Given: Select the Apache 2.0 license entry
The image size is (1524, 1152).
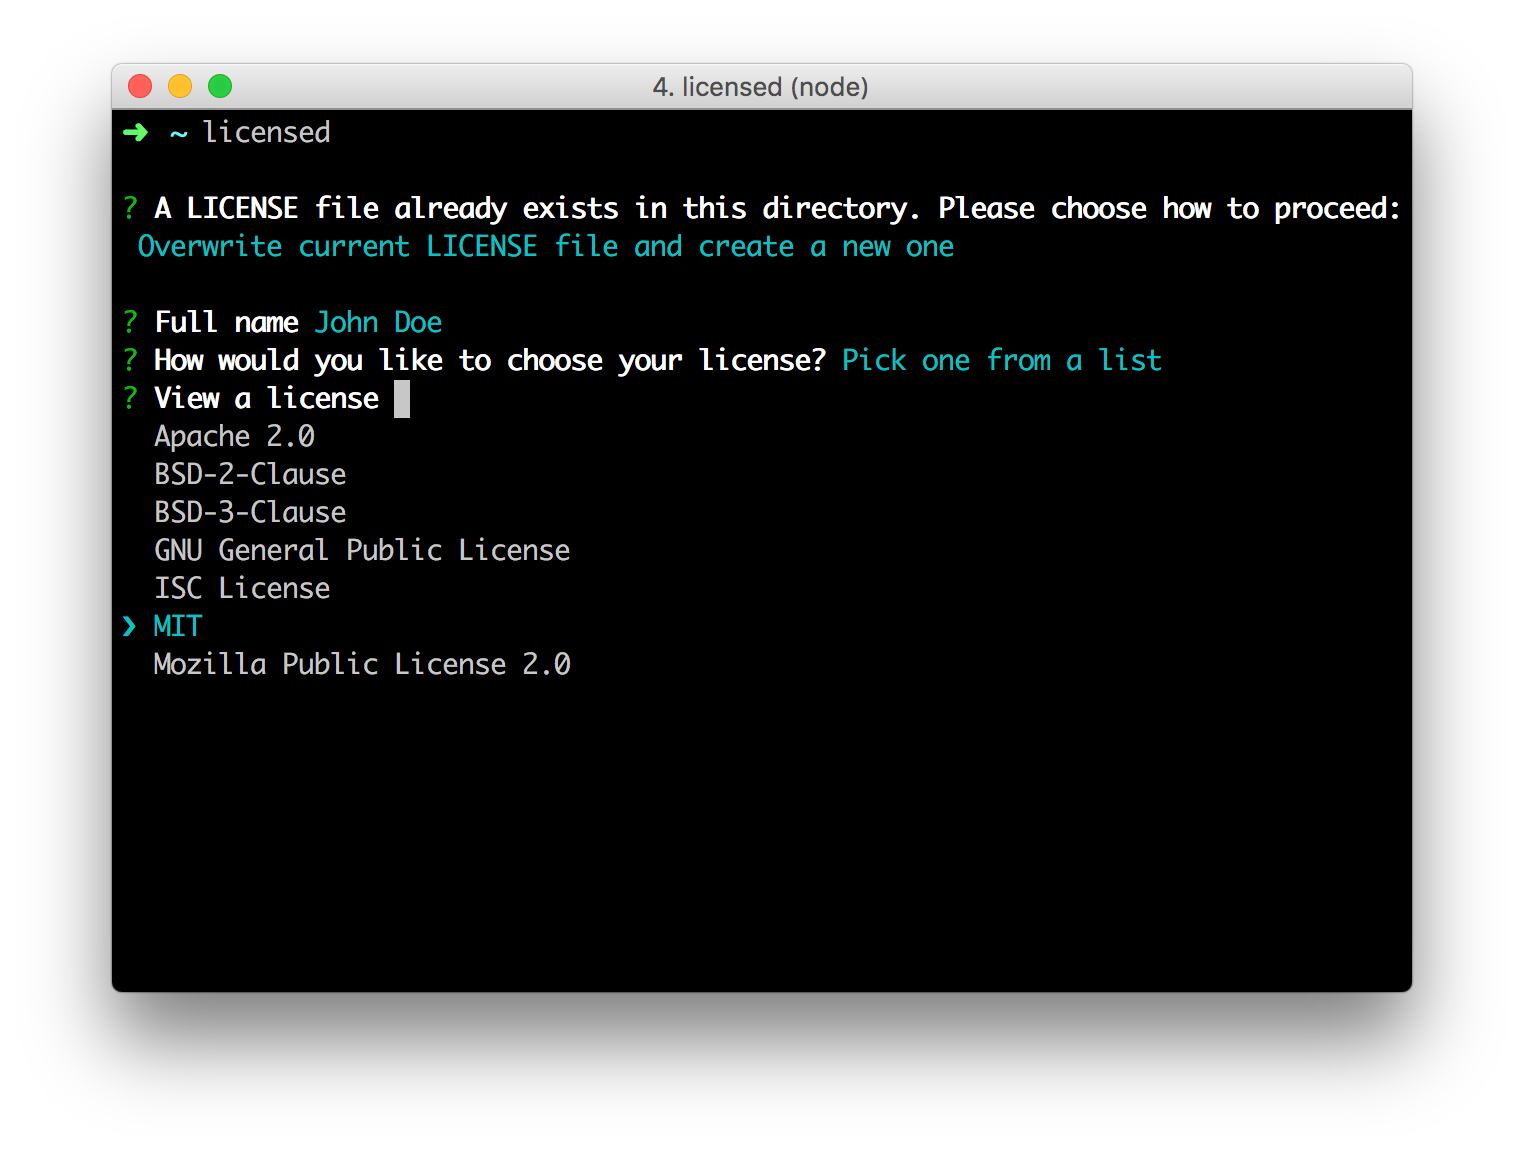Looking at the screenshot, I should [234, 436].
